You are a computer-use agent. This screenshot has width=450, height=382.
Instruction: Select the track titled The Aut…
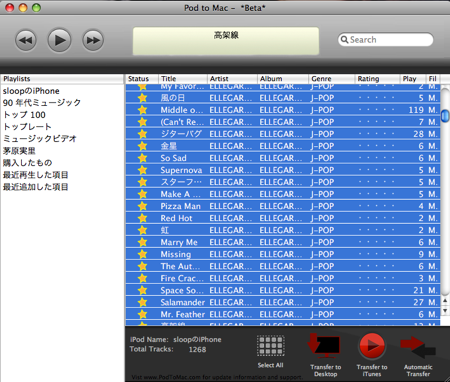180,266
